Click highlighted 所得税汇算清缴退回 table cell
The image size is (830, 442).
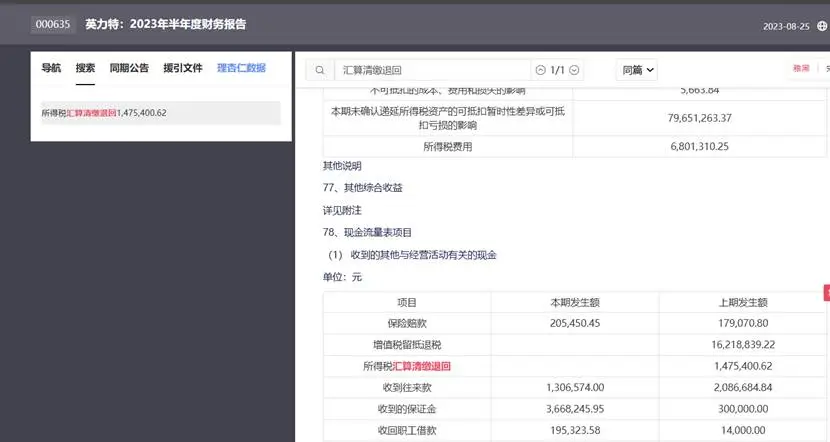pyautogui.click(x=407, y=366)
